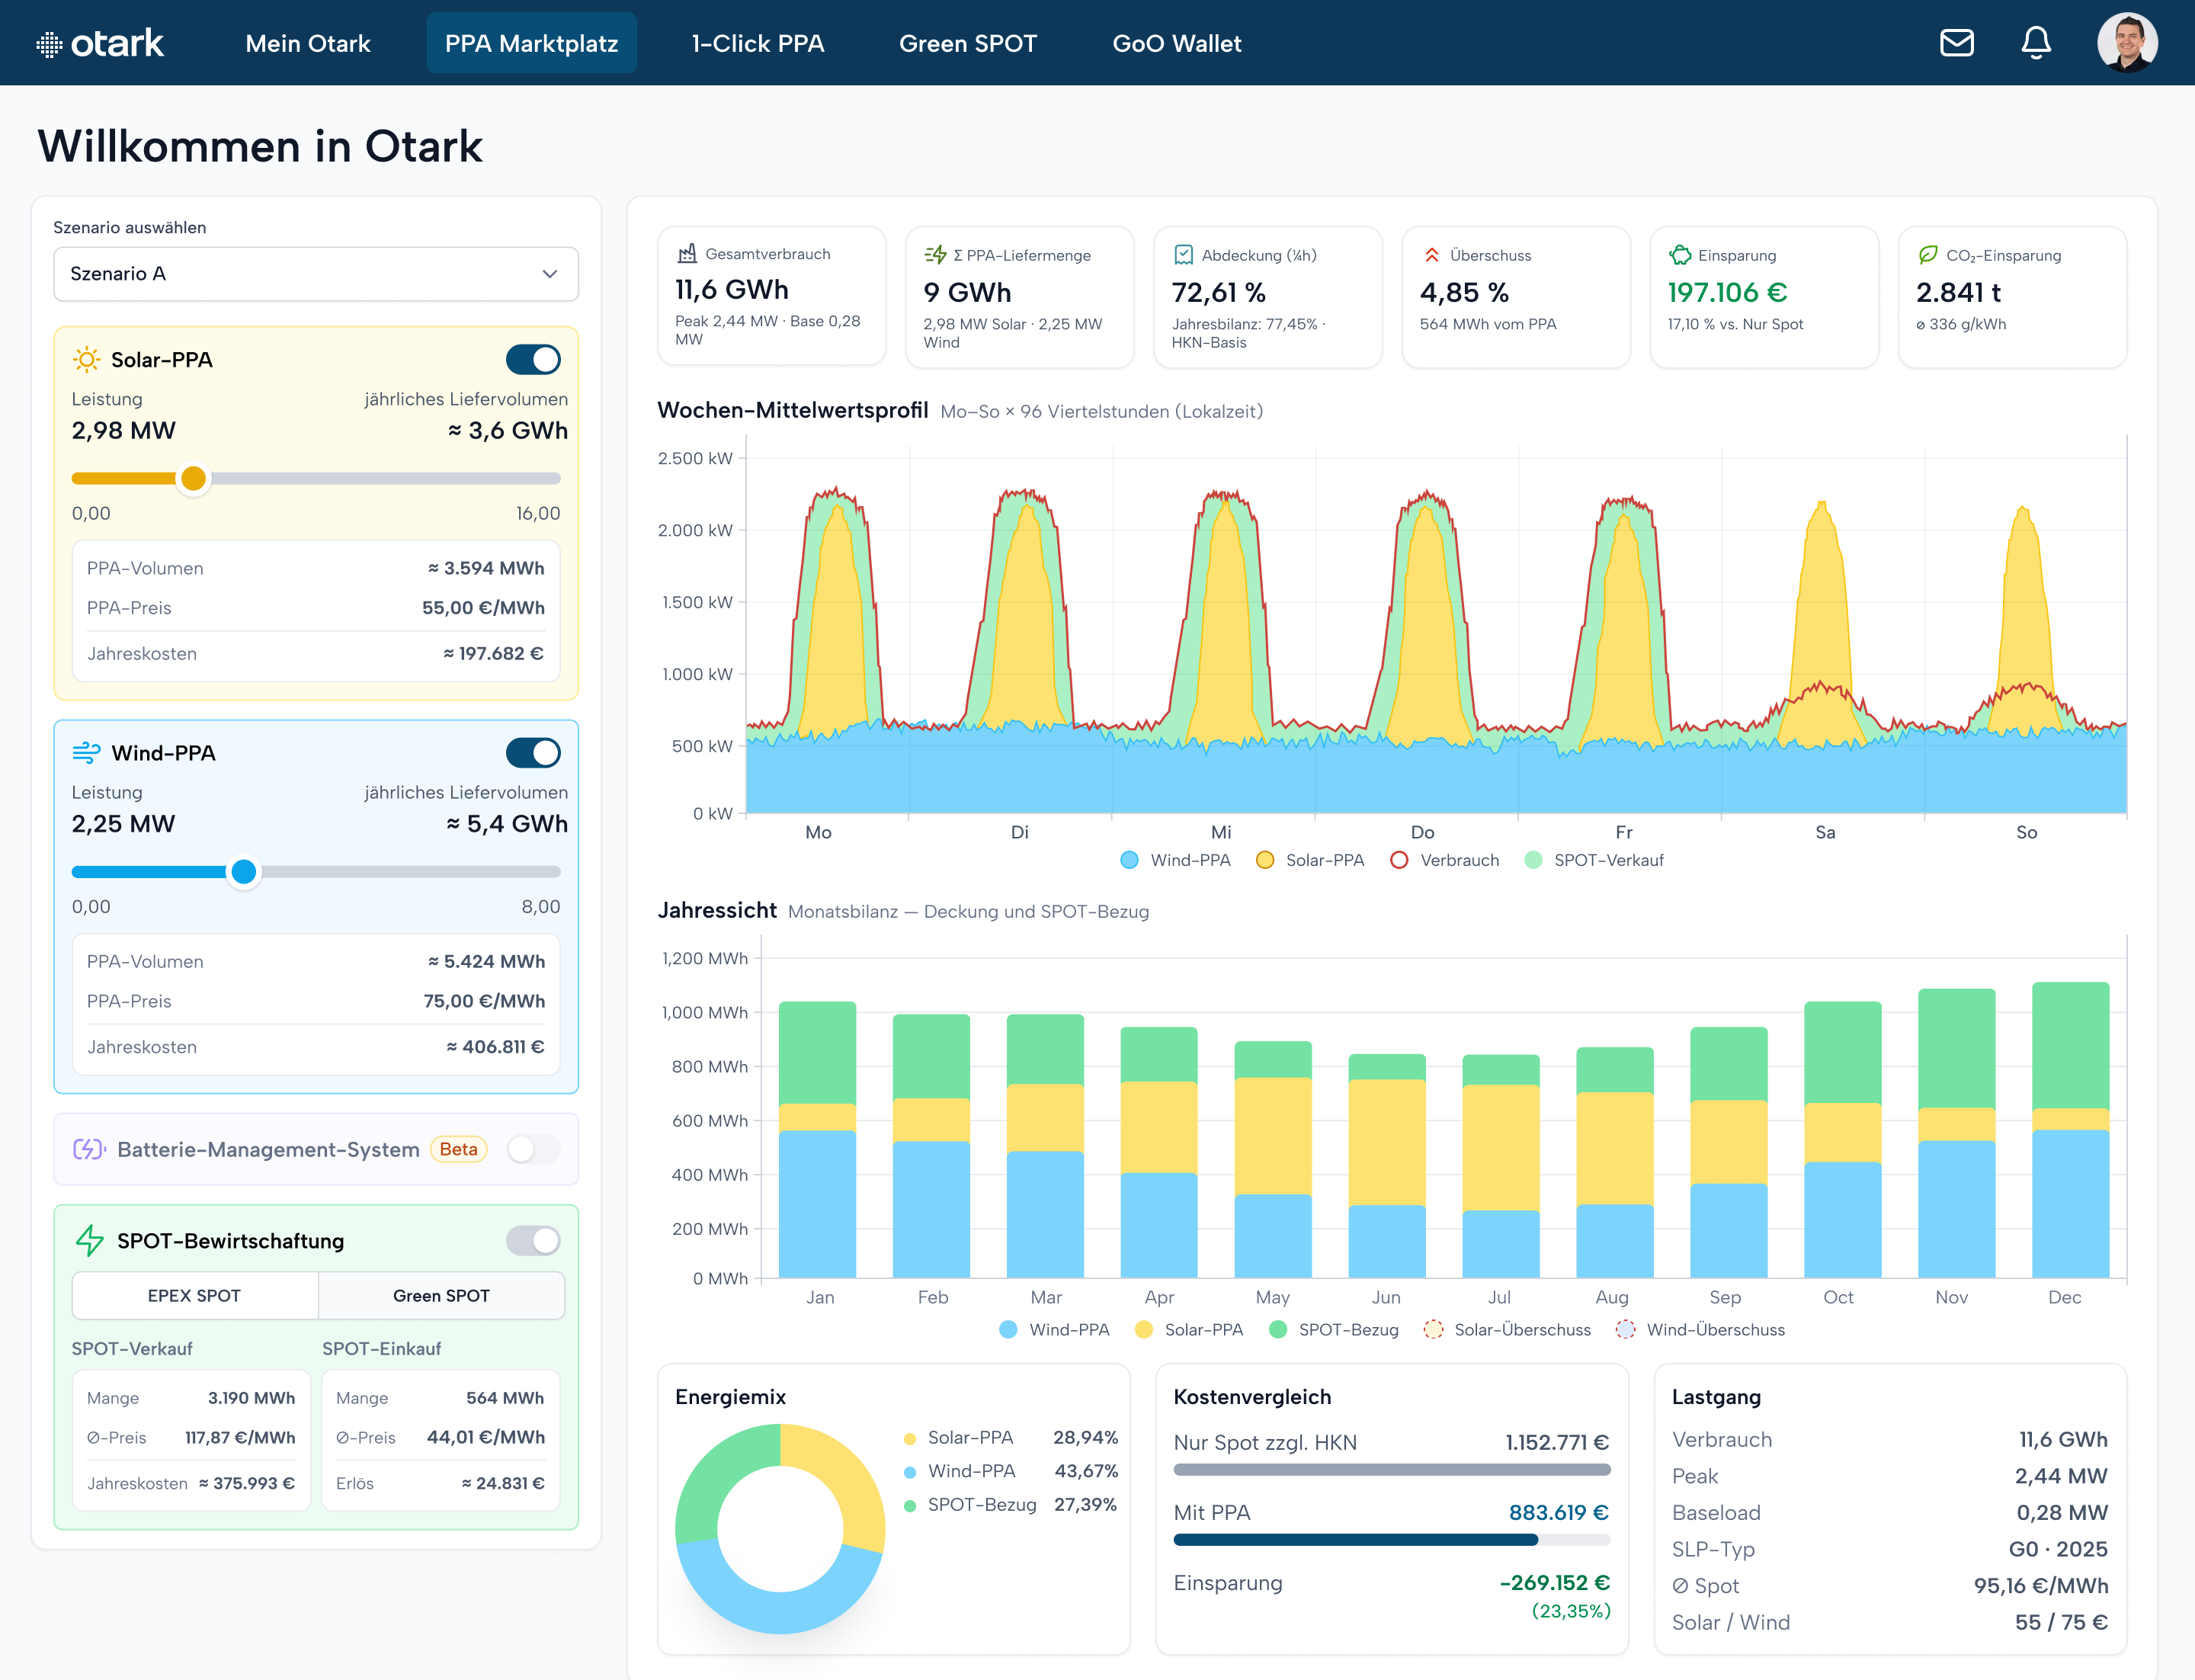
Task: Click the Nur Spot zzgl. HKN bar
Action: click(1391, 1470)
